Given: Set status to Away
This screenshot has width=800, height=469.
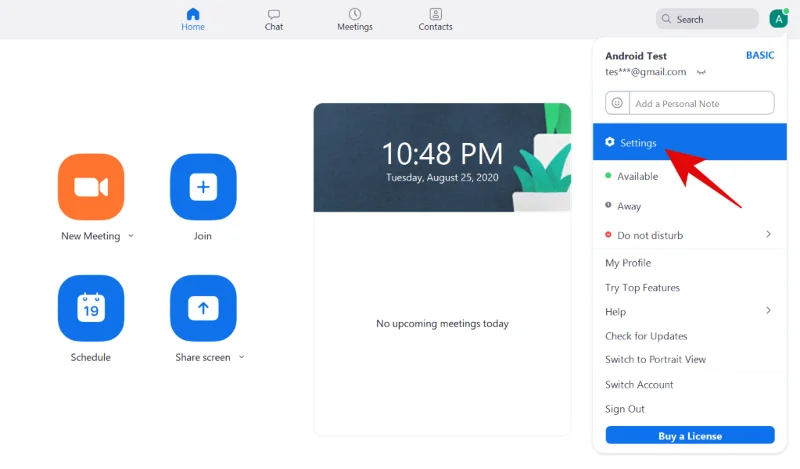Looking at the screenshot, I should pyautogui.click(x=629, y=206).
